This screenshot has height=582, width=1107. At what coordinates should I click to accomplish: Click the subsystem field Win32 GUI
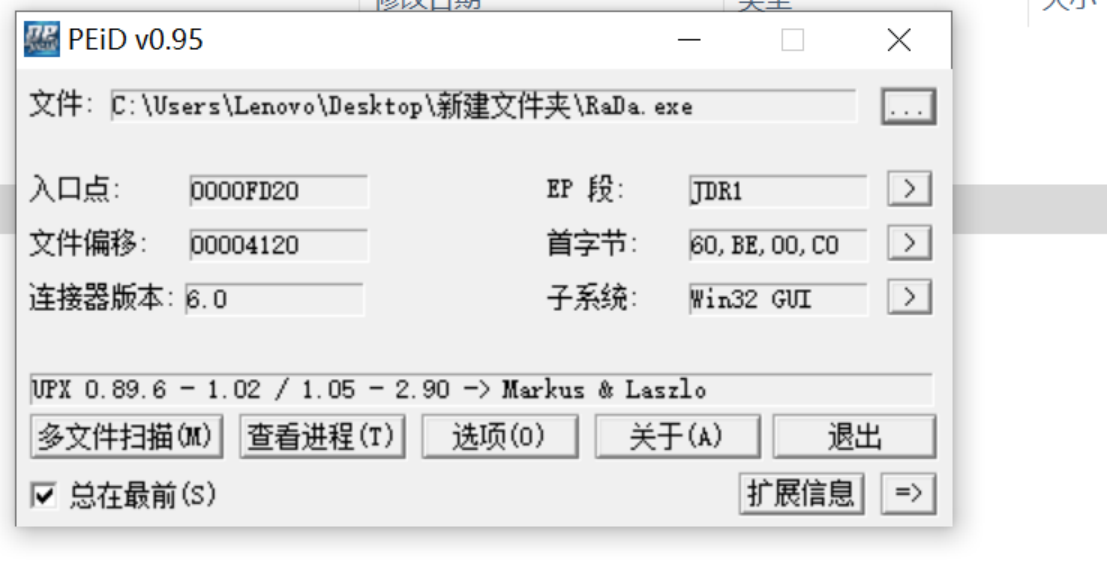(778, 299)
